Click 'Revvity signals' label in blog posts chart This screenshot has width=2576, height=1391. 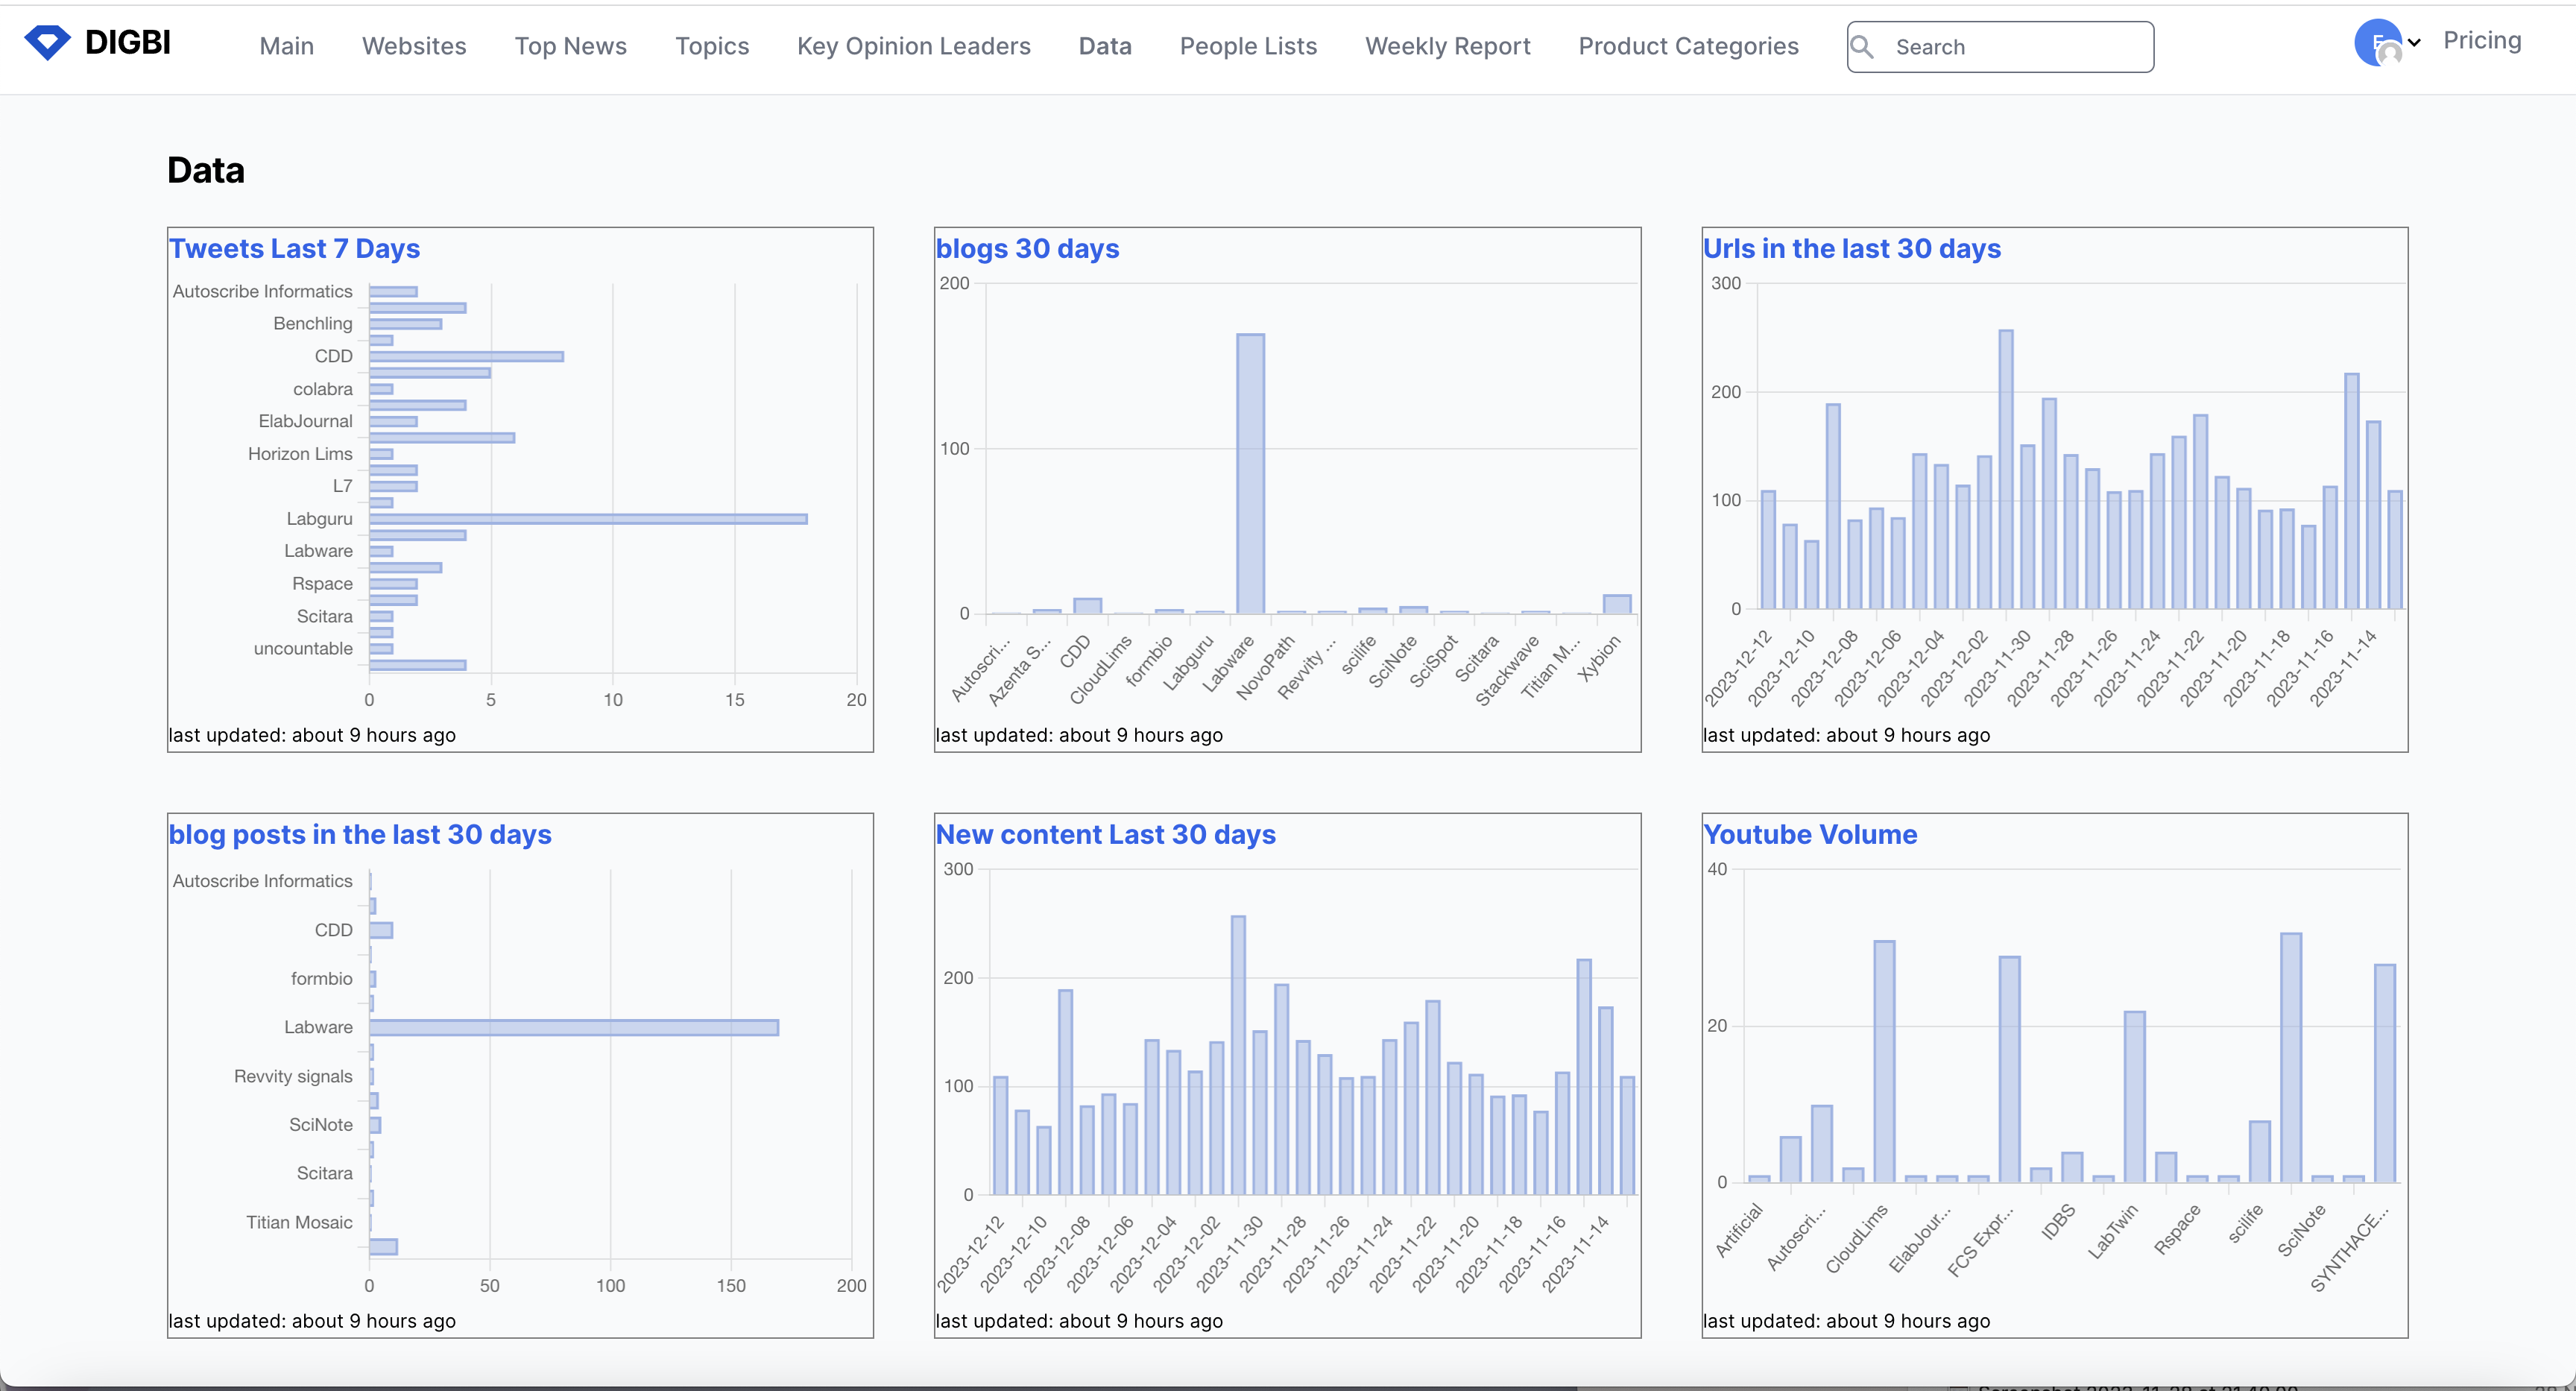(x=293, y=1076)
